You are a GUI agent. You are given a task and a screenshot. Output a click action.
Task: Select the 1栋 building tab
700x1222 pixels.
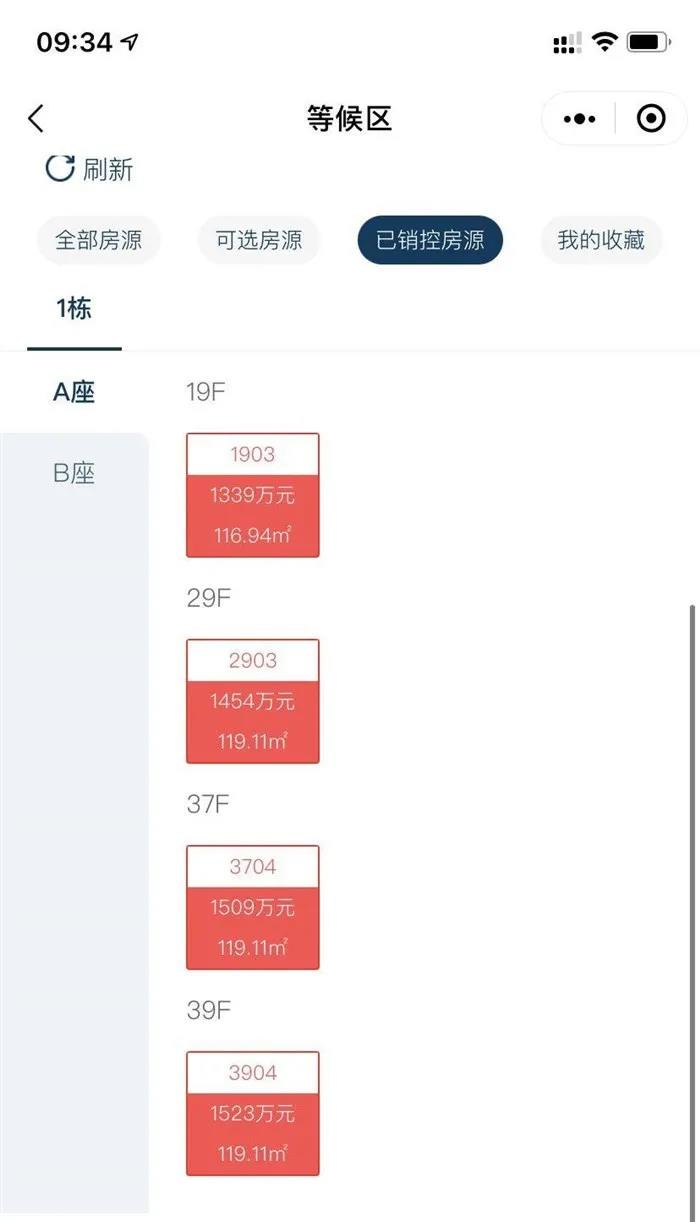74,309
